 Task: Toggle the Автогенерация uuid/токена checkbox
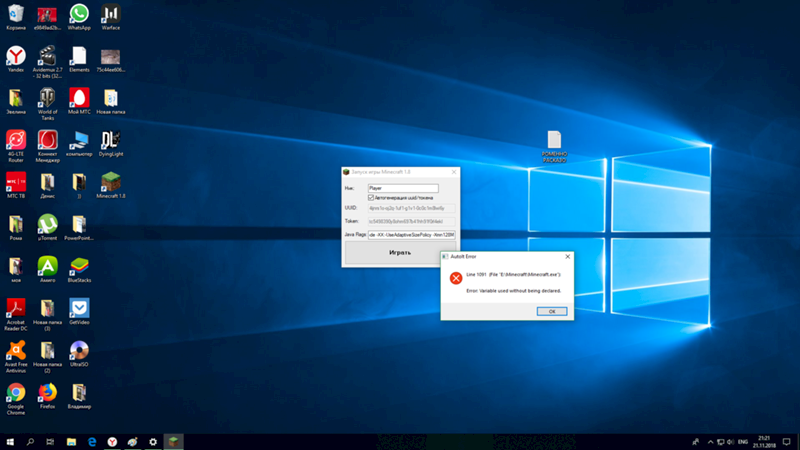pyautogui.click(x=371, y=197)
